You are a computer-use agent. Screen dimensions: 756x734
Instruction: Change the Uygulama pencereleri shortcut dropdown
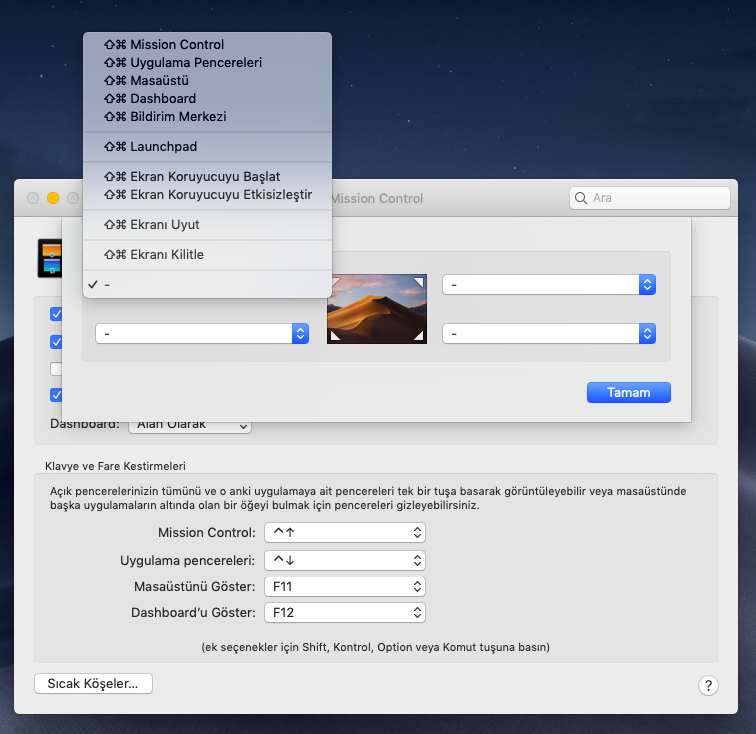(x=345, y=560)
